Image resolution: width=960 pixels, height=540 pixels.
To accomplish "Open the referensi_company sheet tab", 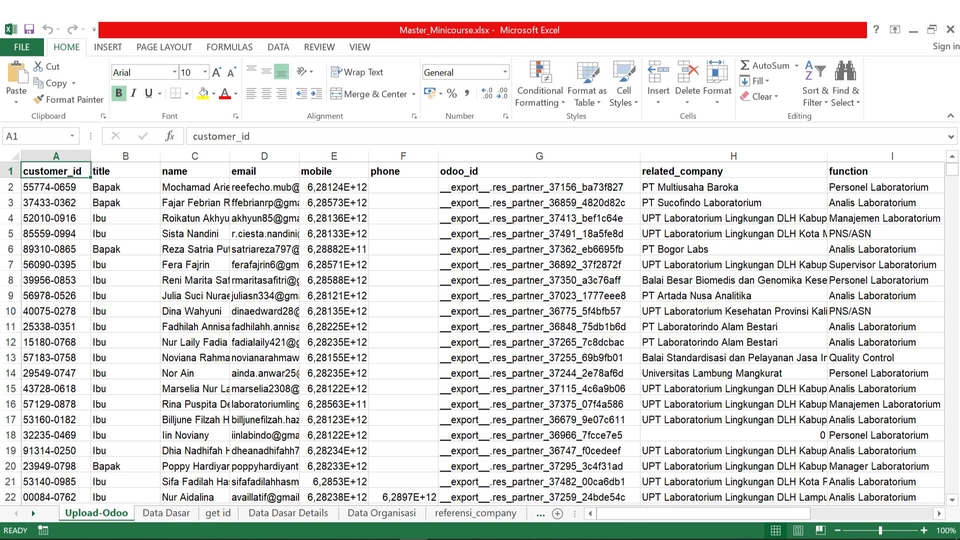I will pyautogui.click(x=476, y=513).
